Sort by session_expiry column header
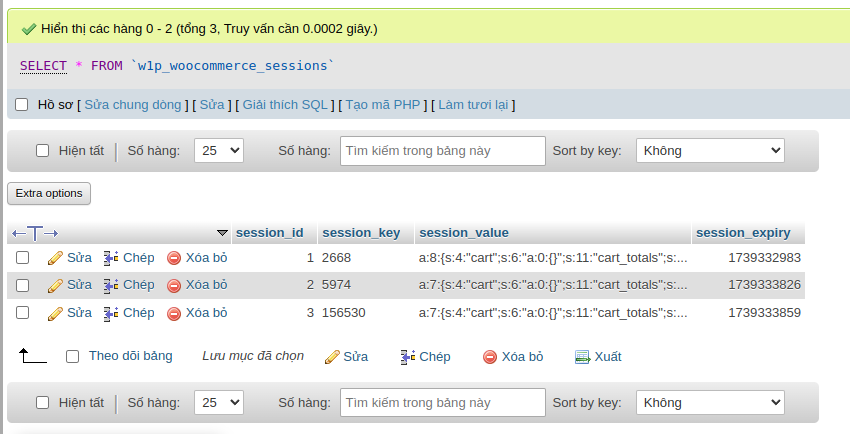Image resolution: width=850 pixels, height=434 pixels. point(743,233)
